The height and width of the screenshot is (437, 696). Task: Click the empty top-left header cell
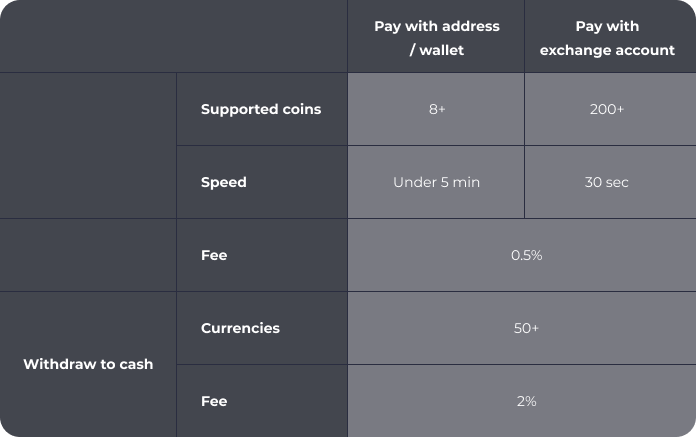point(174,36)
